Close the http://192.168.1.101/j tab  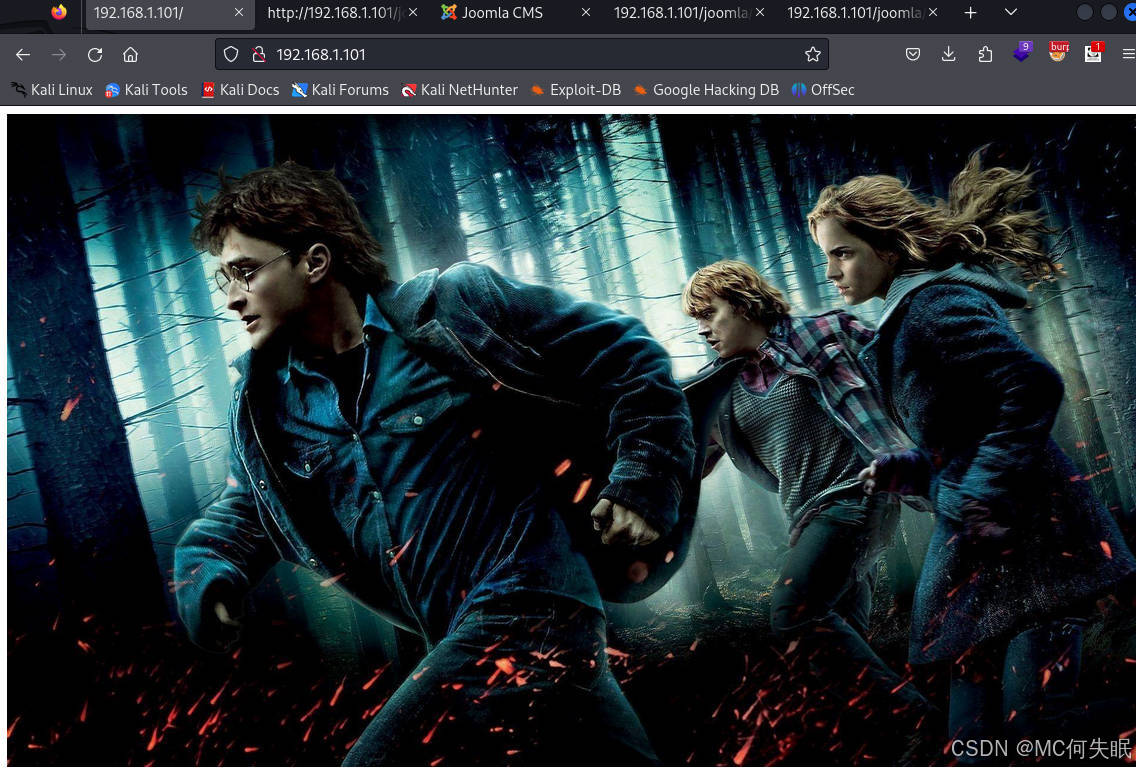pos(412,12)
